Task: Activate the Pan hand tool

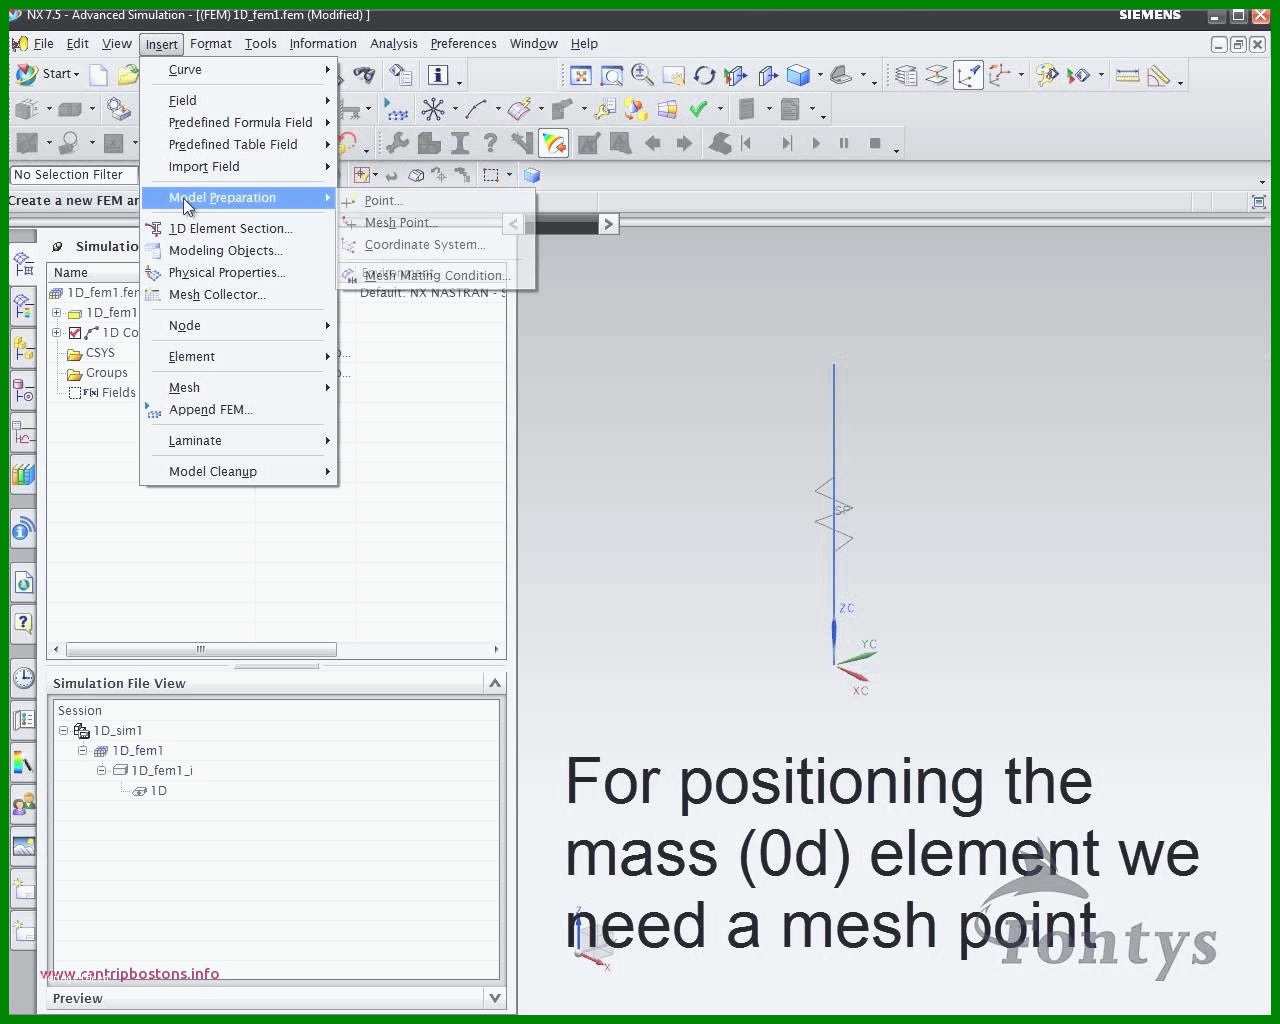Action: click(x=673, y=75)
